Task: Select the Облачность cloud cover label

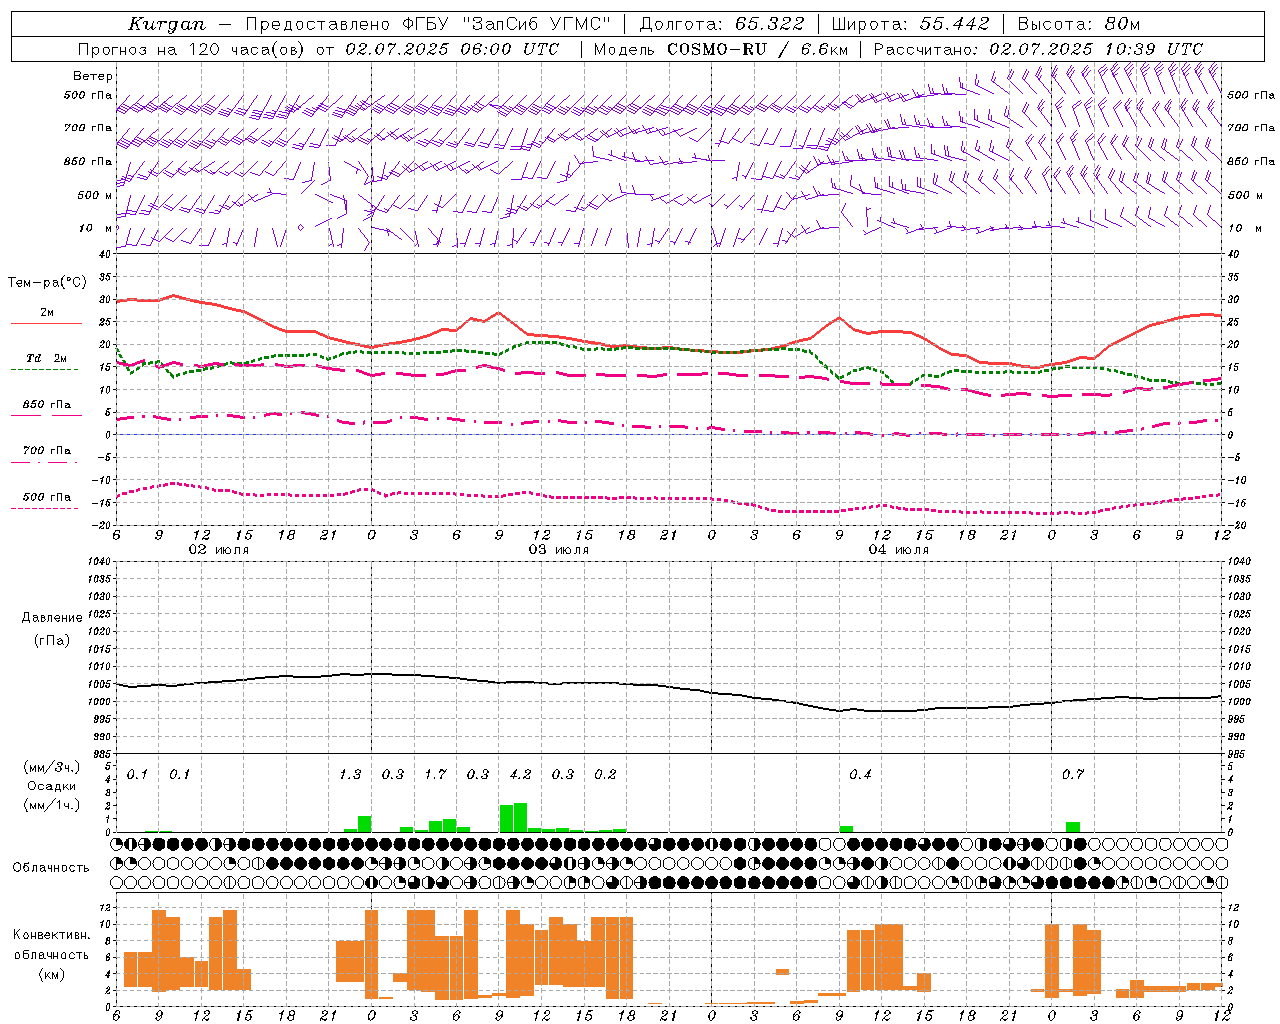Action: (x=51, y=868)
